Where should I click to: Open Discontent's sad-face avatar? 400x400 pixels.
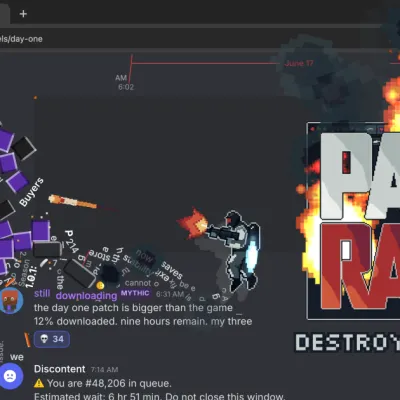click(11, 377)
